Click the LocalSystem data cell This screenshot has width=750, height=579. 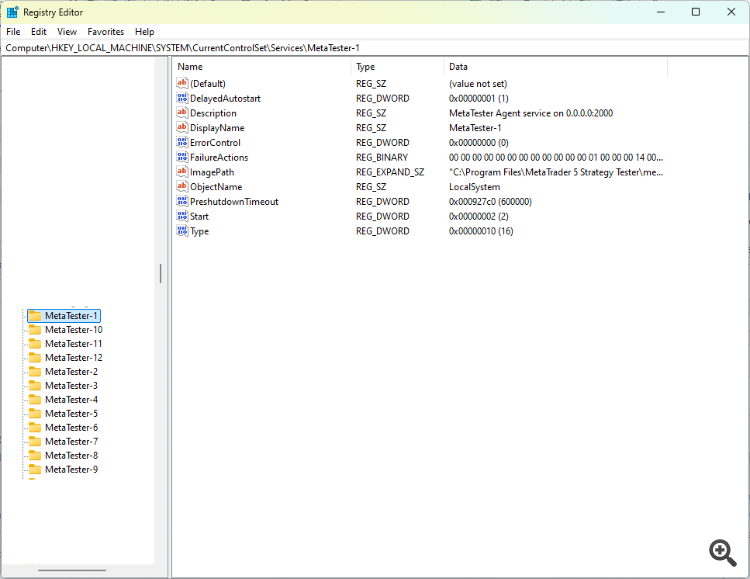(x=474, y=187)
